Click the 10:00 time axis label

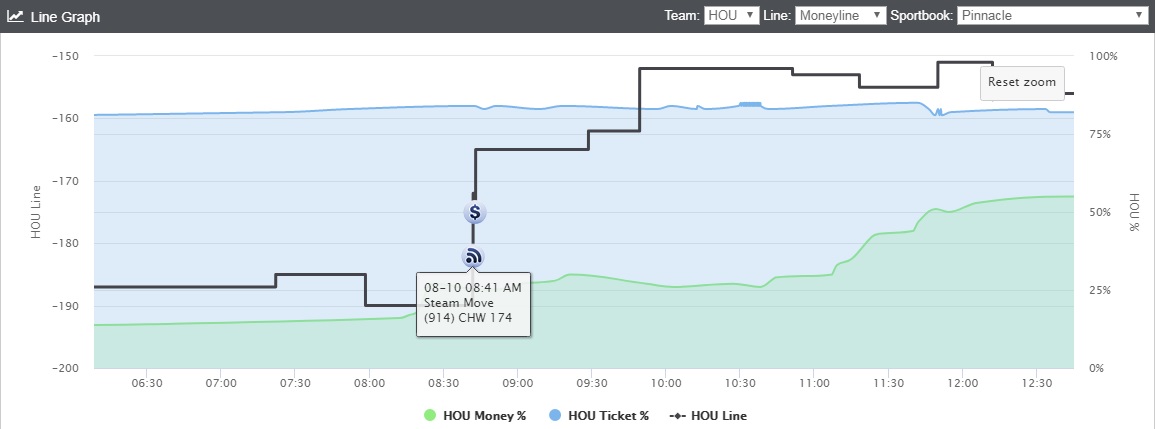666,384
